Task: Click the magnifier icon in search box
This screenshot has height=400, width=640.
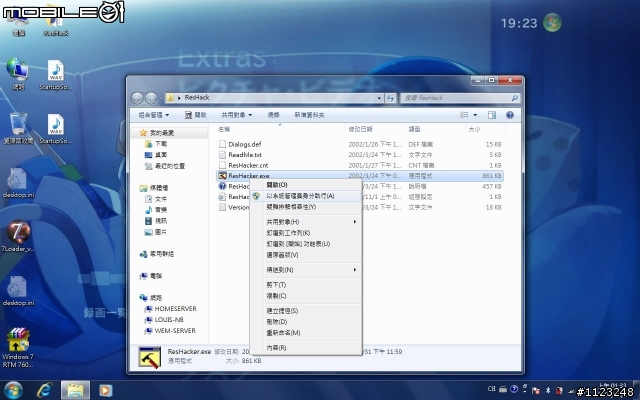Action: click(x=514, y=98)
